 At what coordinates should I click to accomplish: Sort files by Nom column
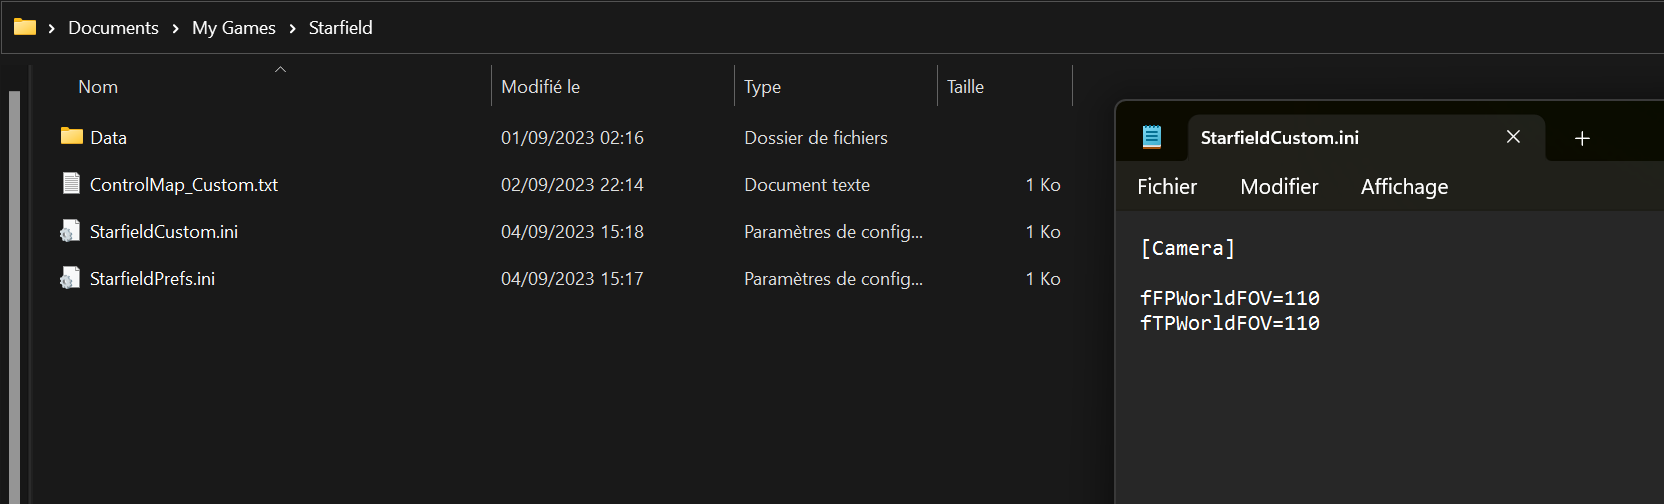click(98, 87)
